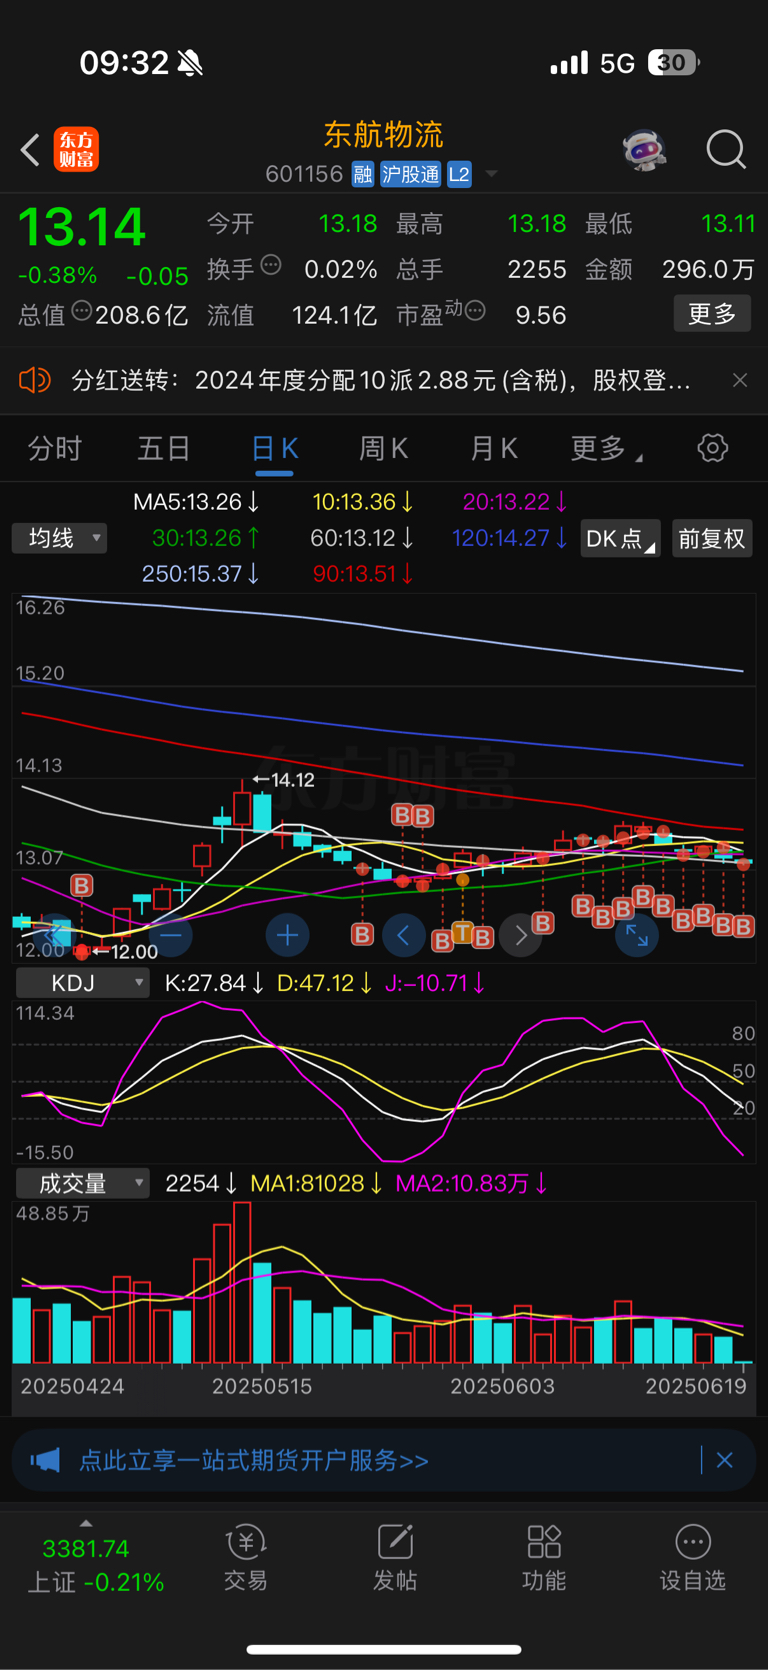768x1670 pixels.
Task: Close the futures account banner
Action: [725, 1460]
